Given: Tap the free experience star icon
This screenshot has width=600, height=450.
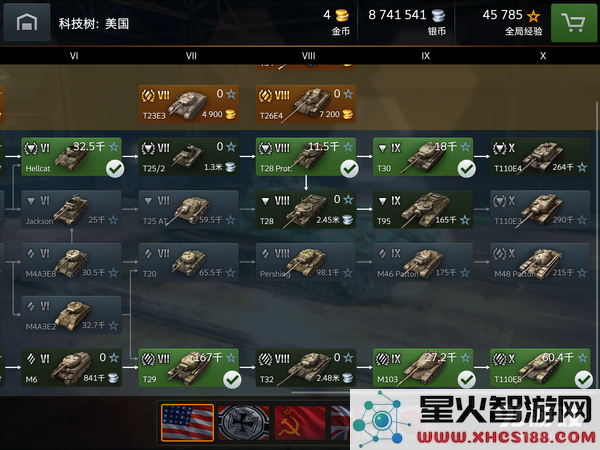Looking at the screenshot, I should [533, 16].
